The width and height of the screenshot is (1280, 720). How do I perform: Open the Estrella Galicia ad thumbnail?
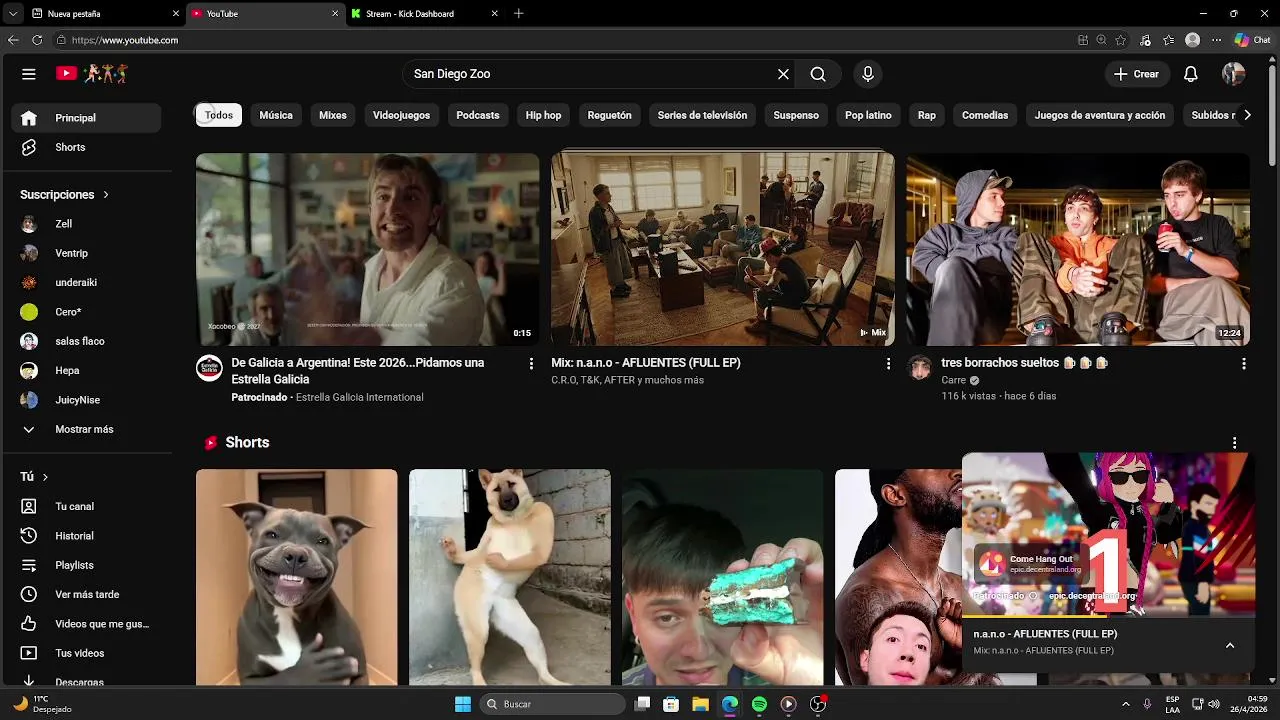pyautogui.click(x=367, y=249)
